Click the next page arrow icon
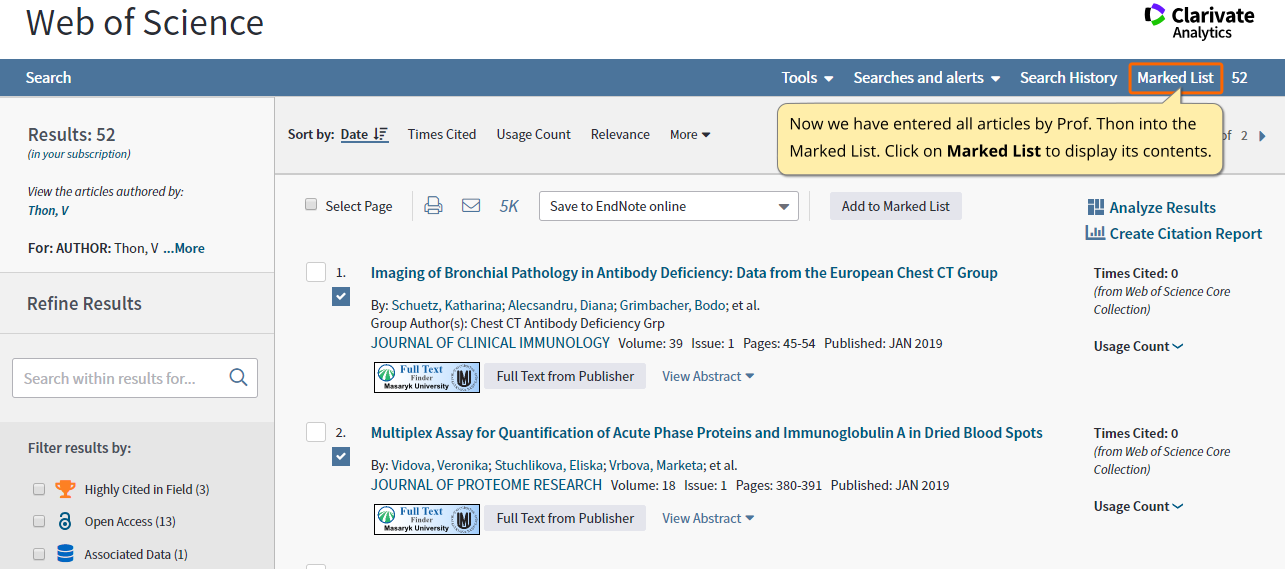Screen dimensions: 1285x569 [x=1262, y=136]
